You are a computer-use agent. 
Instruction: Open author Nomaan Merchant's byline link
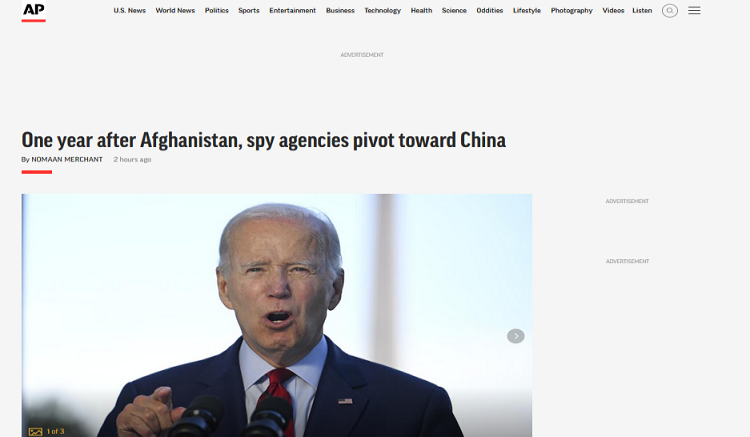coord(67,159)
